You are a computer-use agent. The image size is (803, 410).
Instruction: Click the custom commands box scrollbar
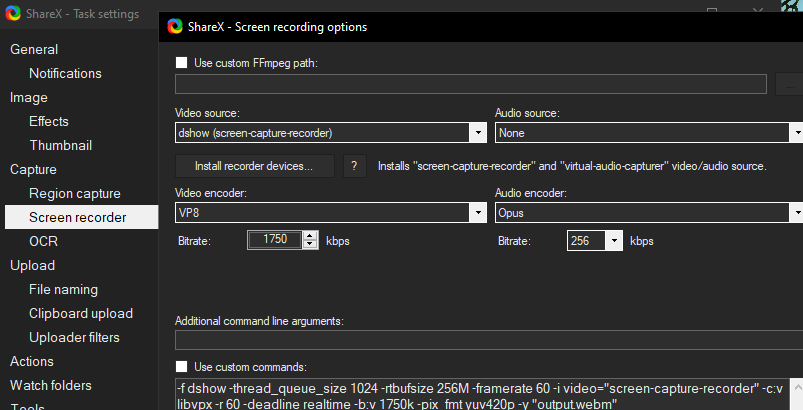point(796,394)
